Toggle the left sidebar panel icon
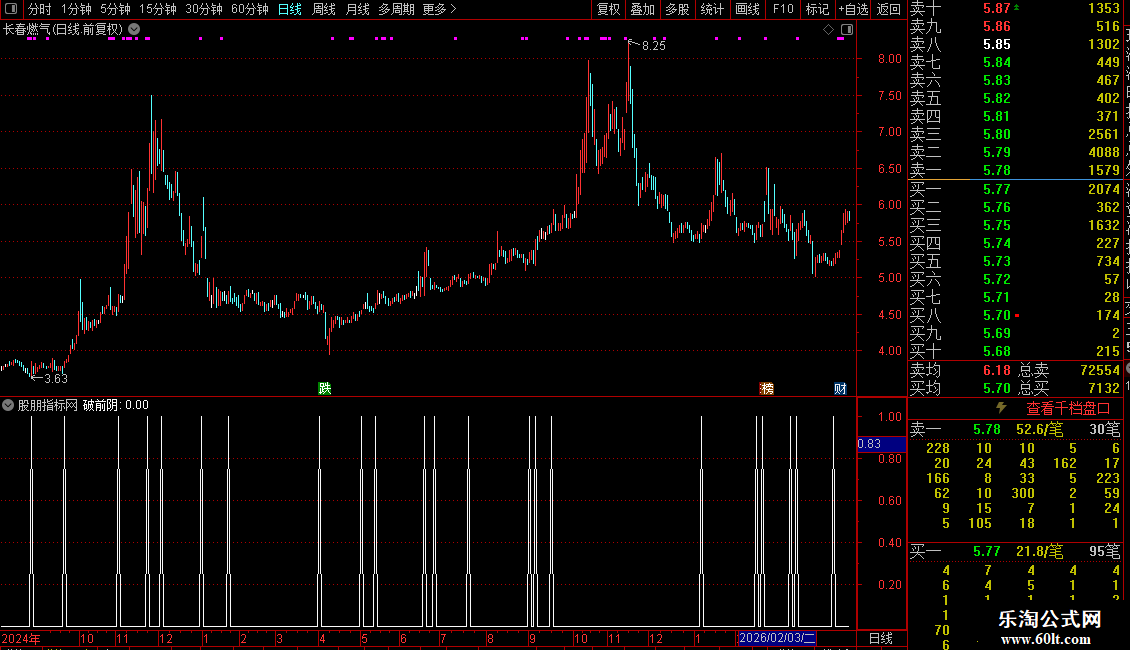 (11, 9)
